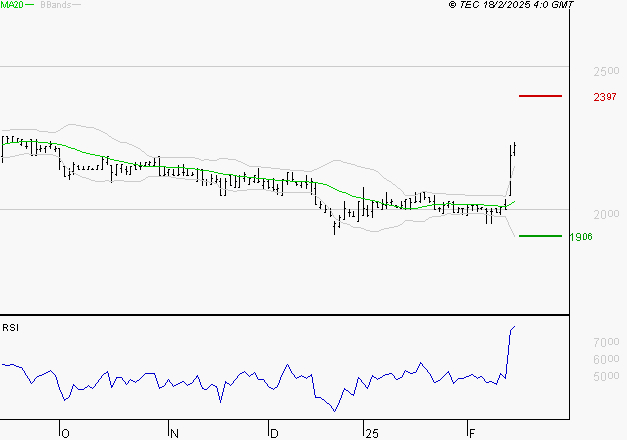Image resolution: width=627 pixels, height=440 pixels.
Task: Click the MA20 legend label
Action: 12,5
